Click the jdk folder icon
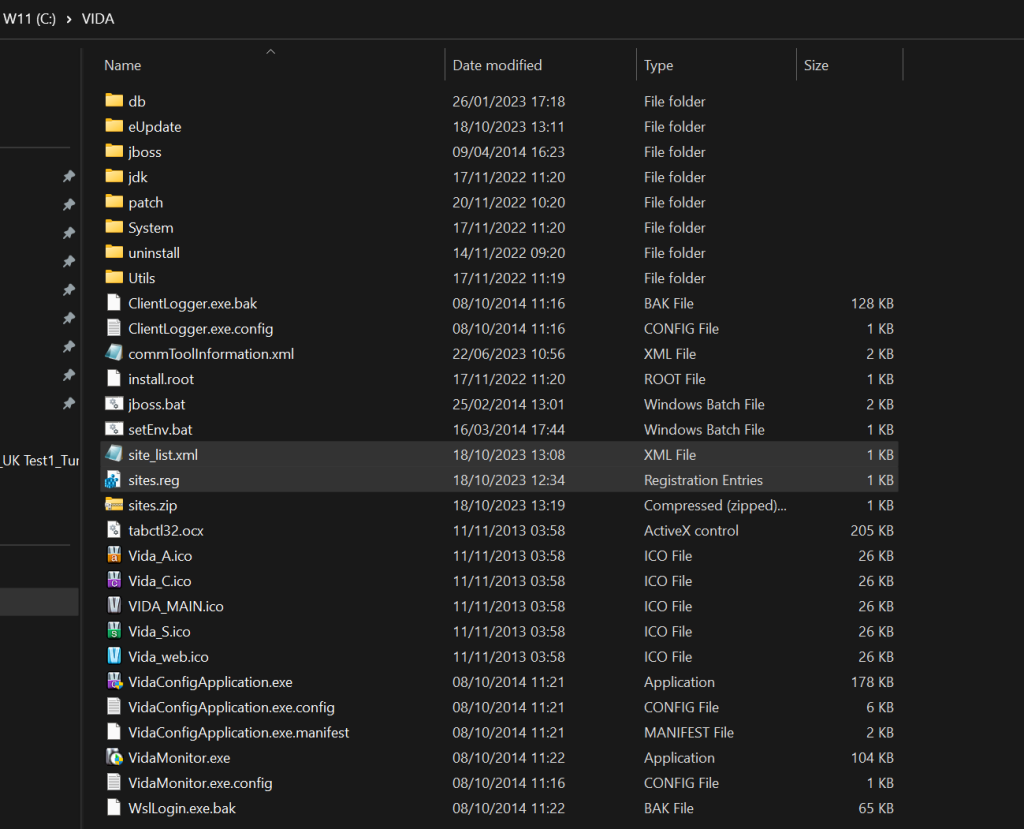The width and height of the screenshot is (1024, 829). point(114,176)
